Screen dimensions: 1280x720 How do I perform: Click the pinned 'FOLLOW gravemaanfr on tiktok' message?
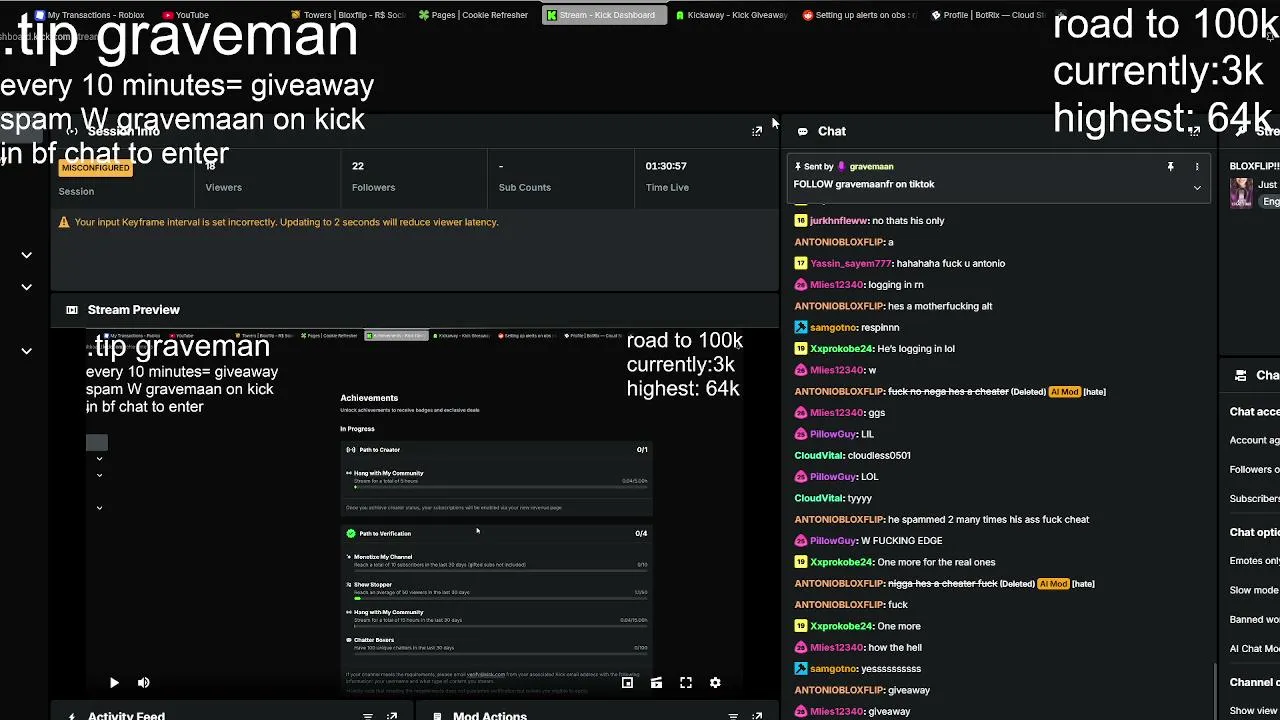coord(864,184)
